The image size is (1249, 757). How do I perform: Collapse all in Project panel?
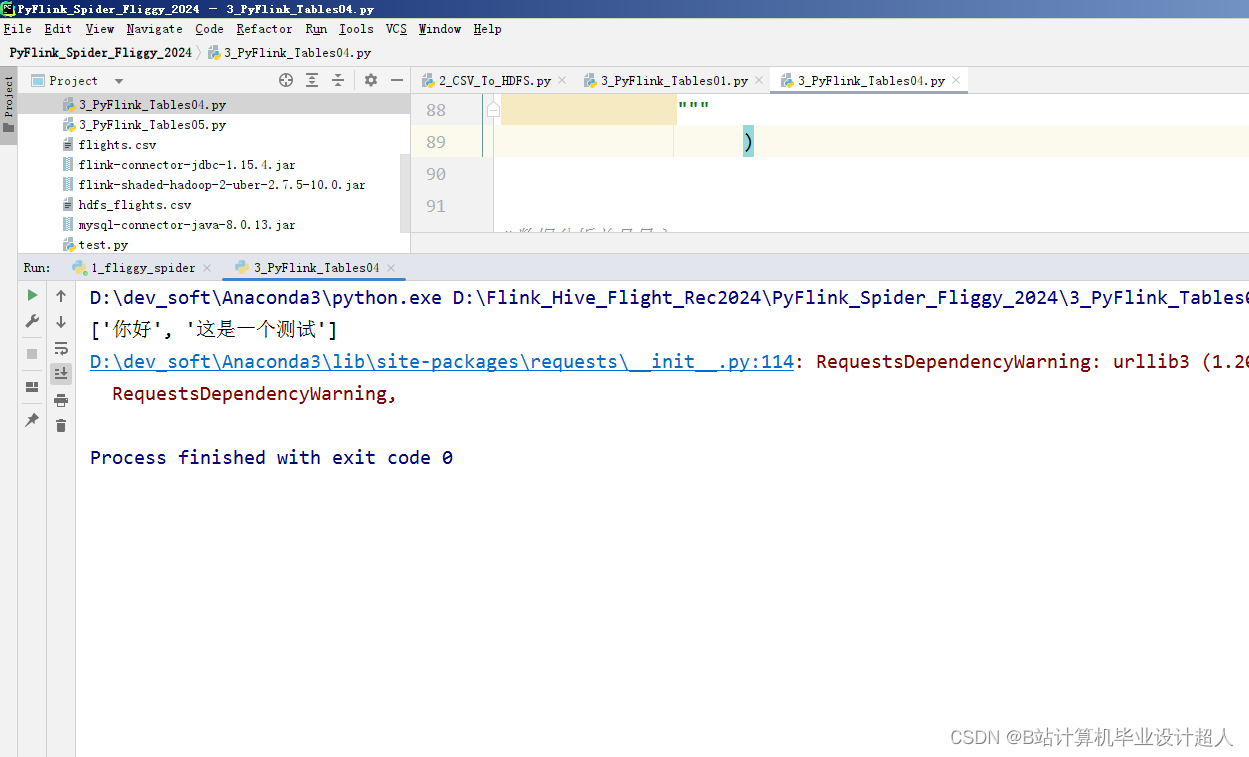338,80
